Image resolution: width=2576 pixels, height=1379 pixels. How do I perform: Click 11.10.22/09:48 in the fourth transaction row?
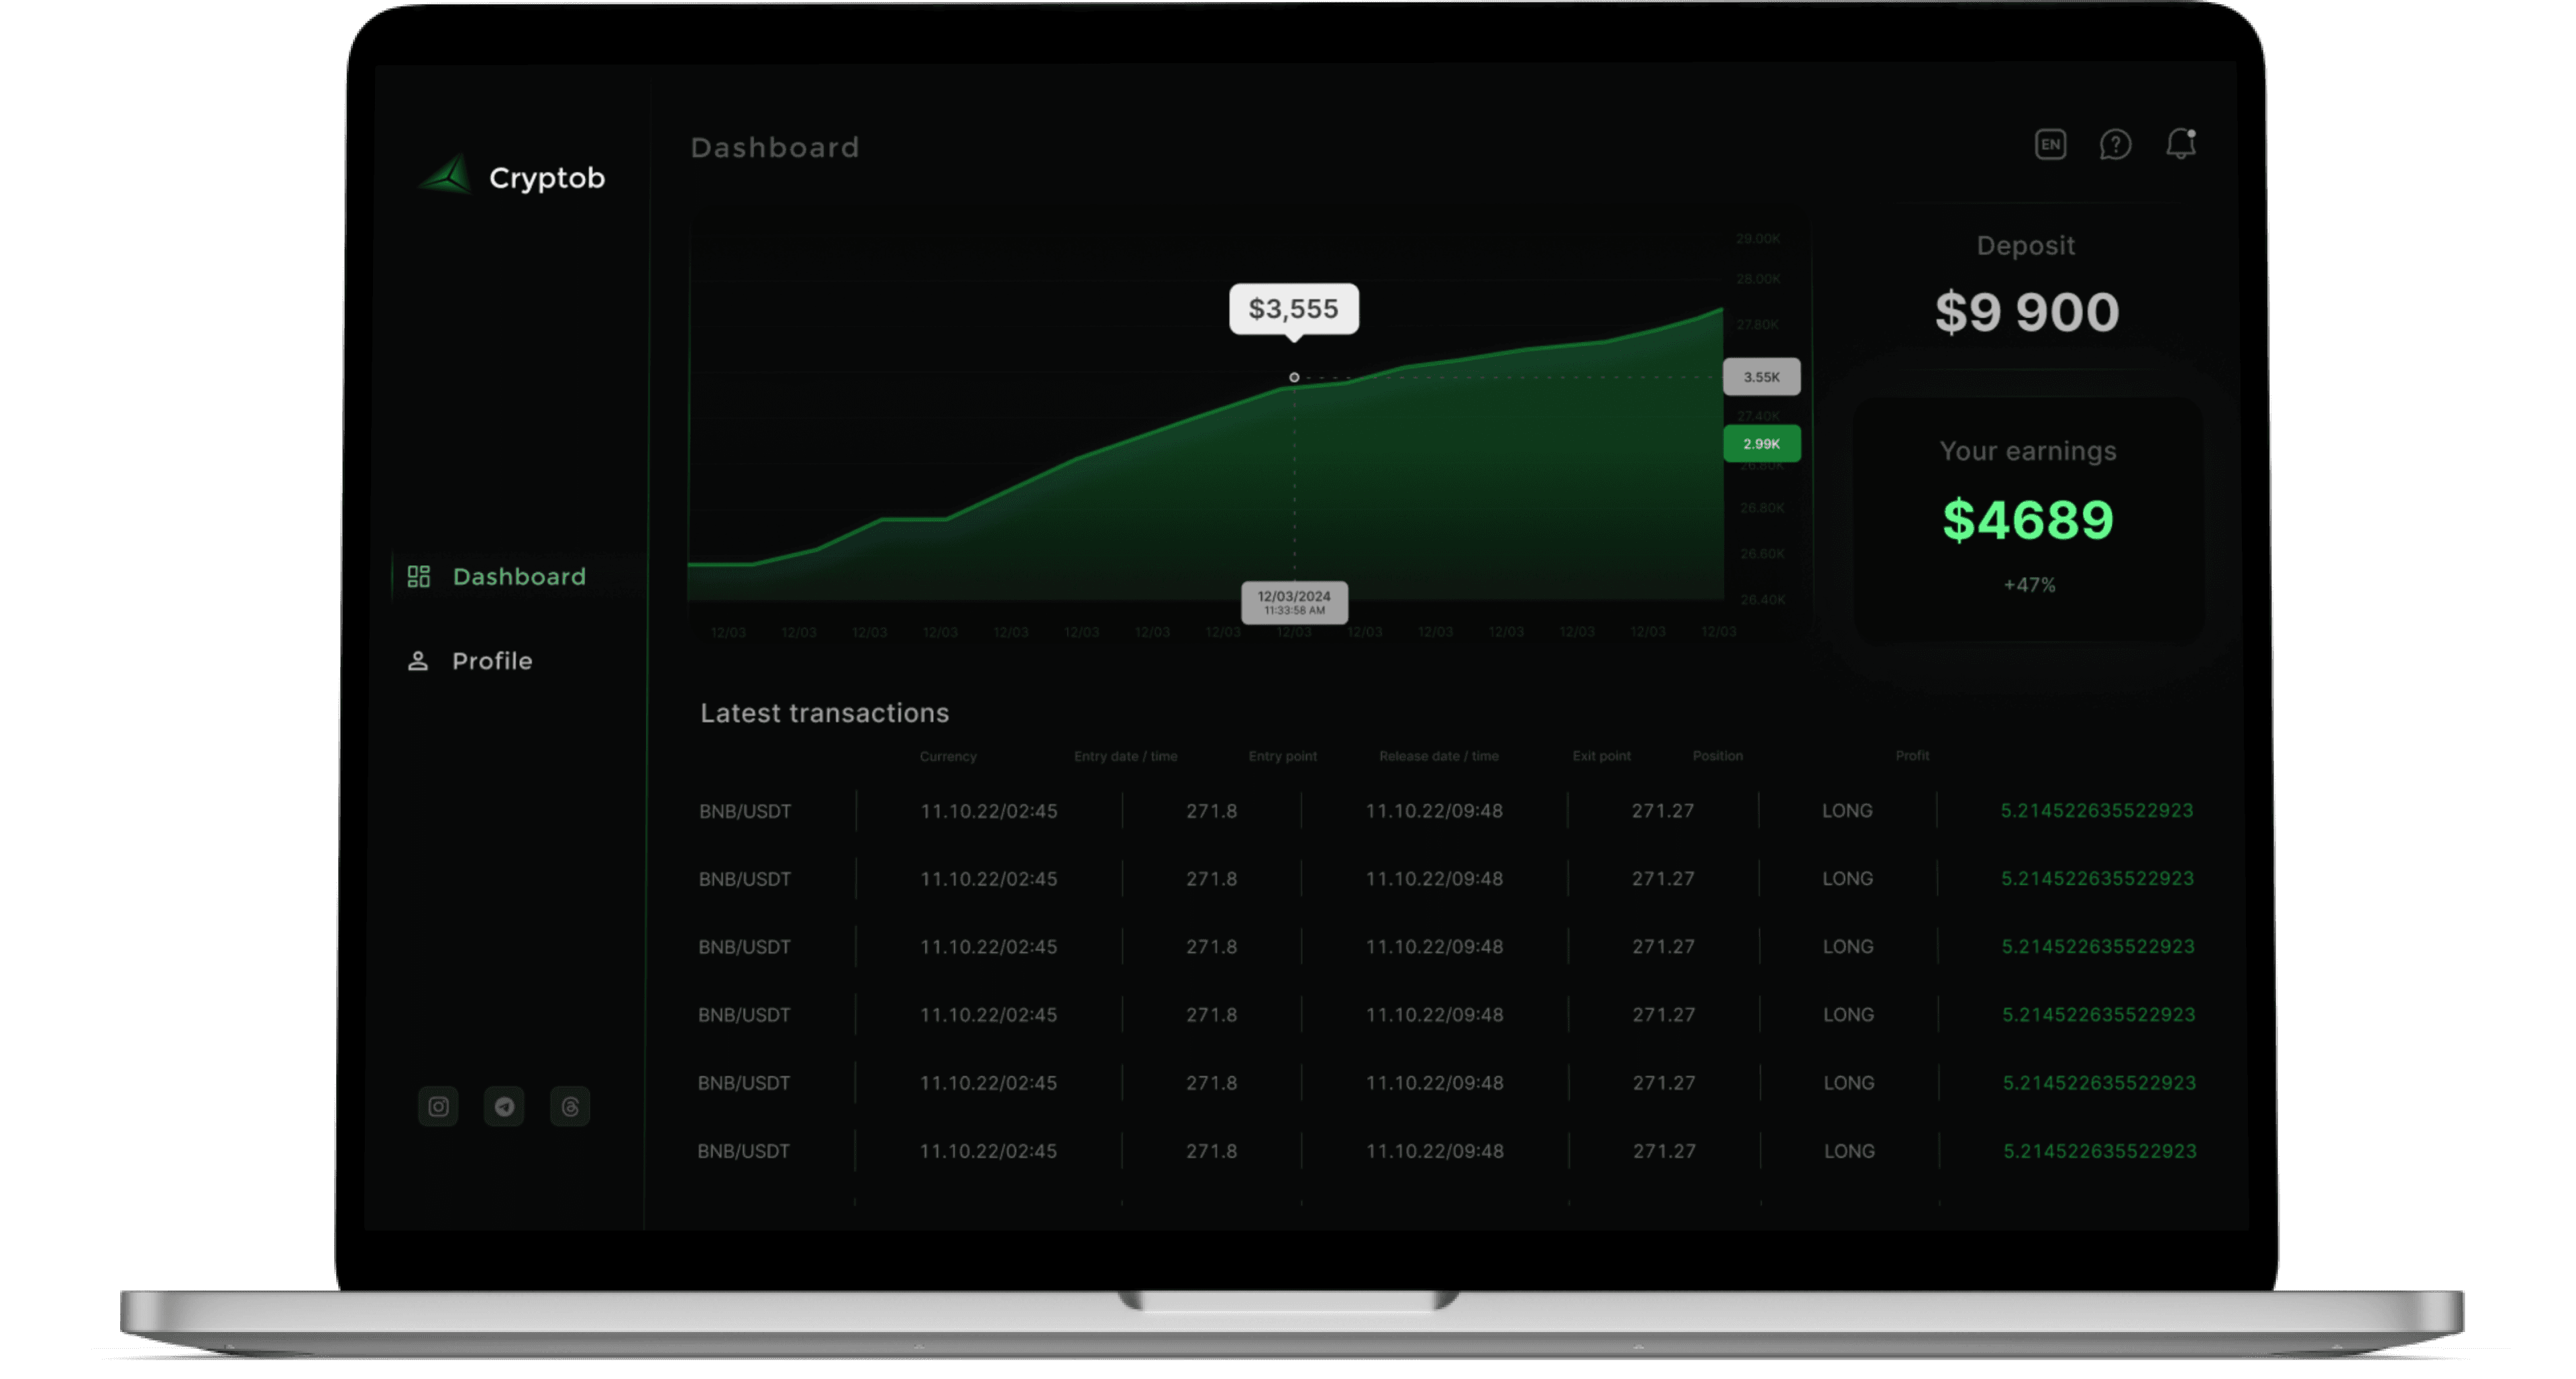[x=1434, y=1014]
